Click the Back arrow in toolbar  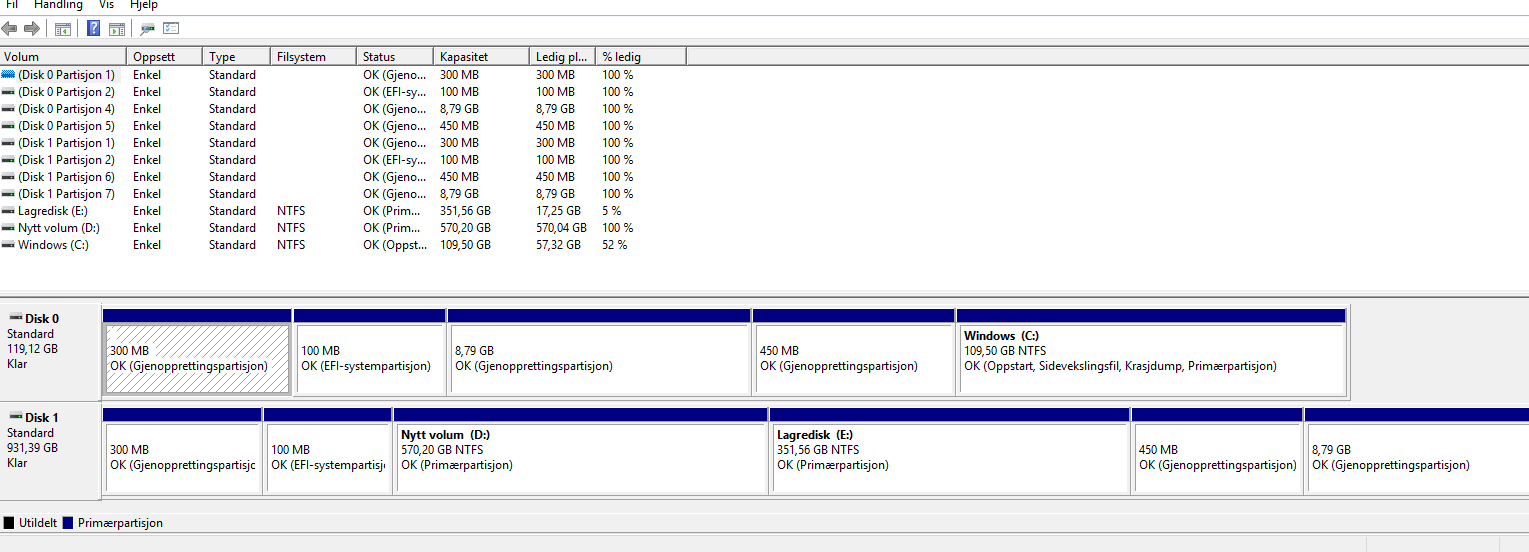(x=9, y=28)
